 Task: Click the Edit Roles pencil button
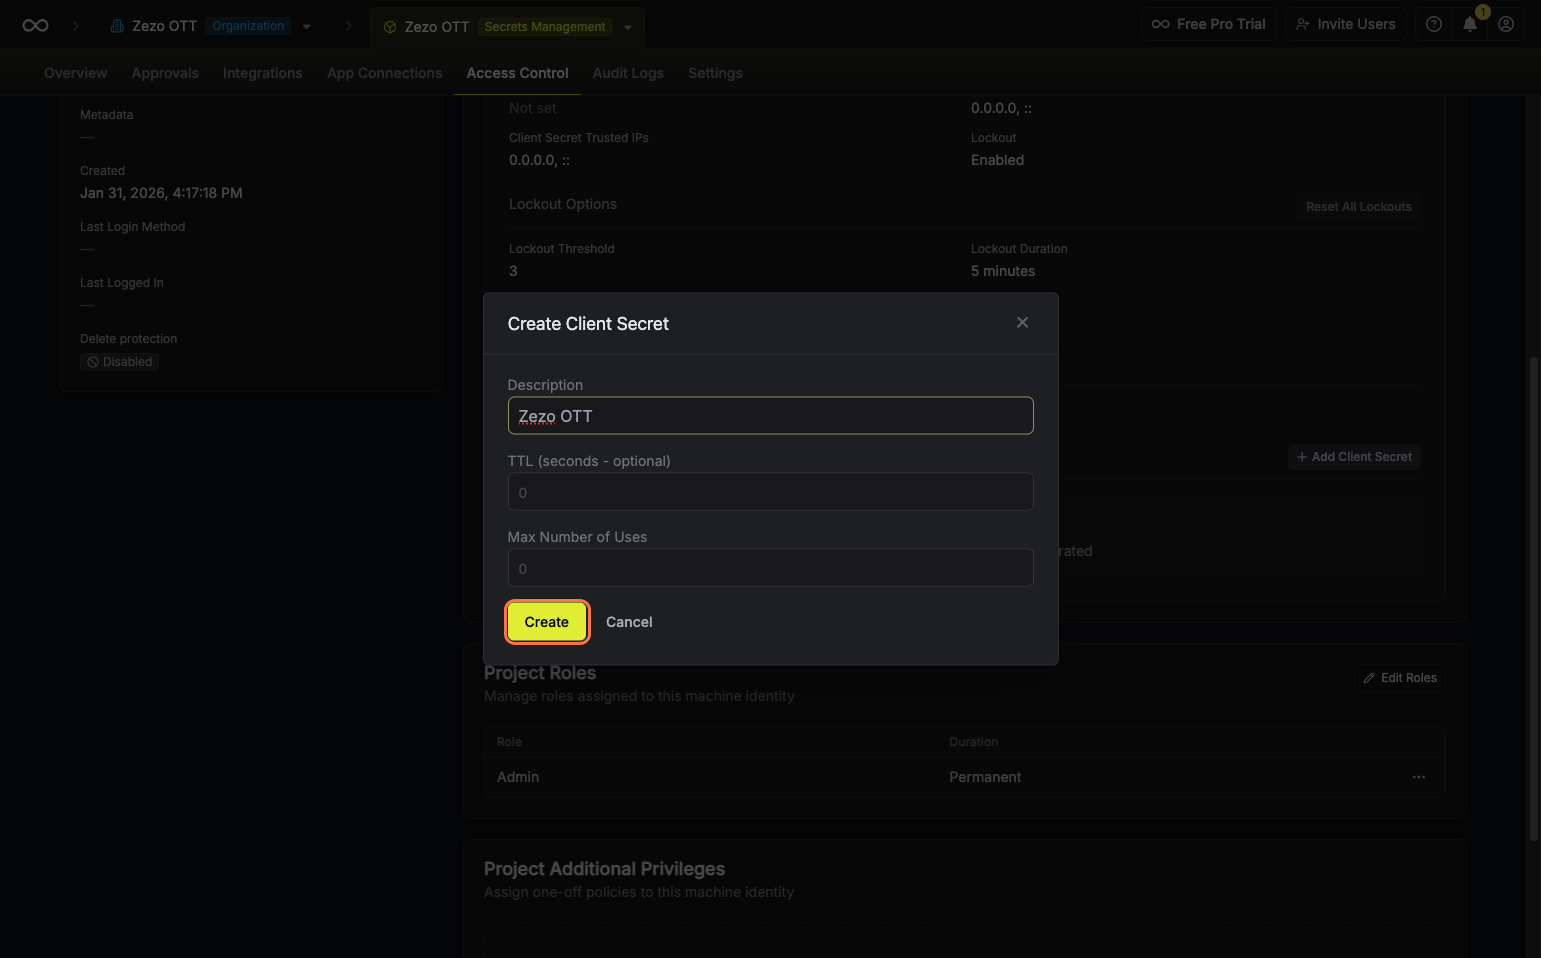pyautogui.click(x=1399, y=678)
